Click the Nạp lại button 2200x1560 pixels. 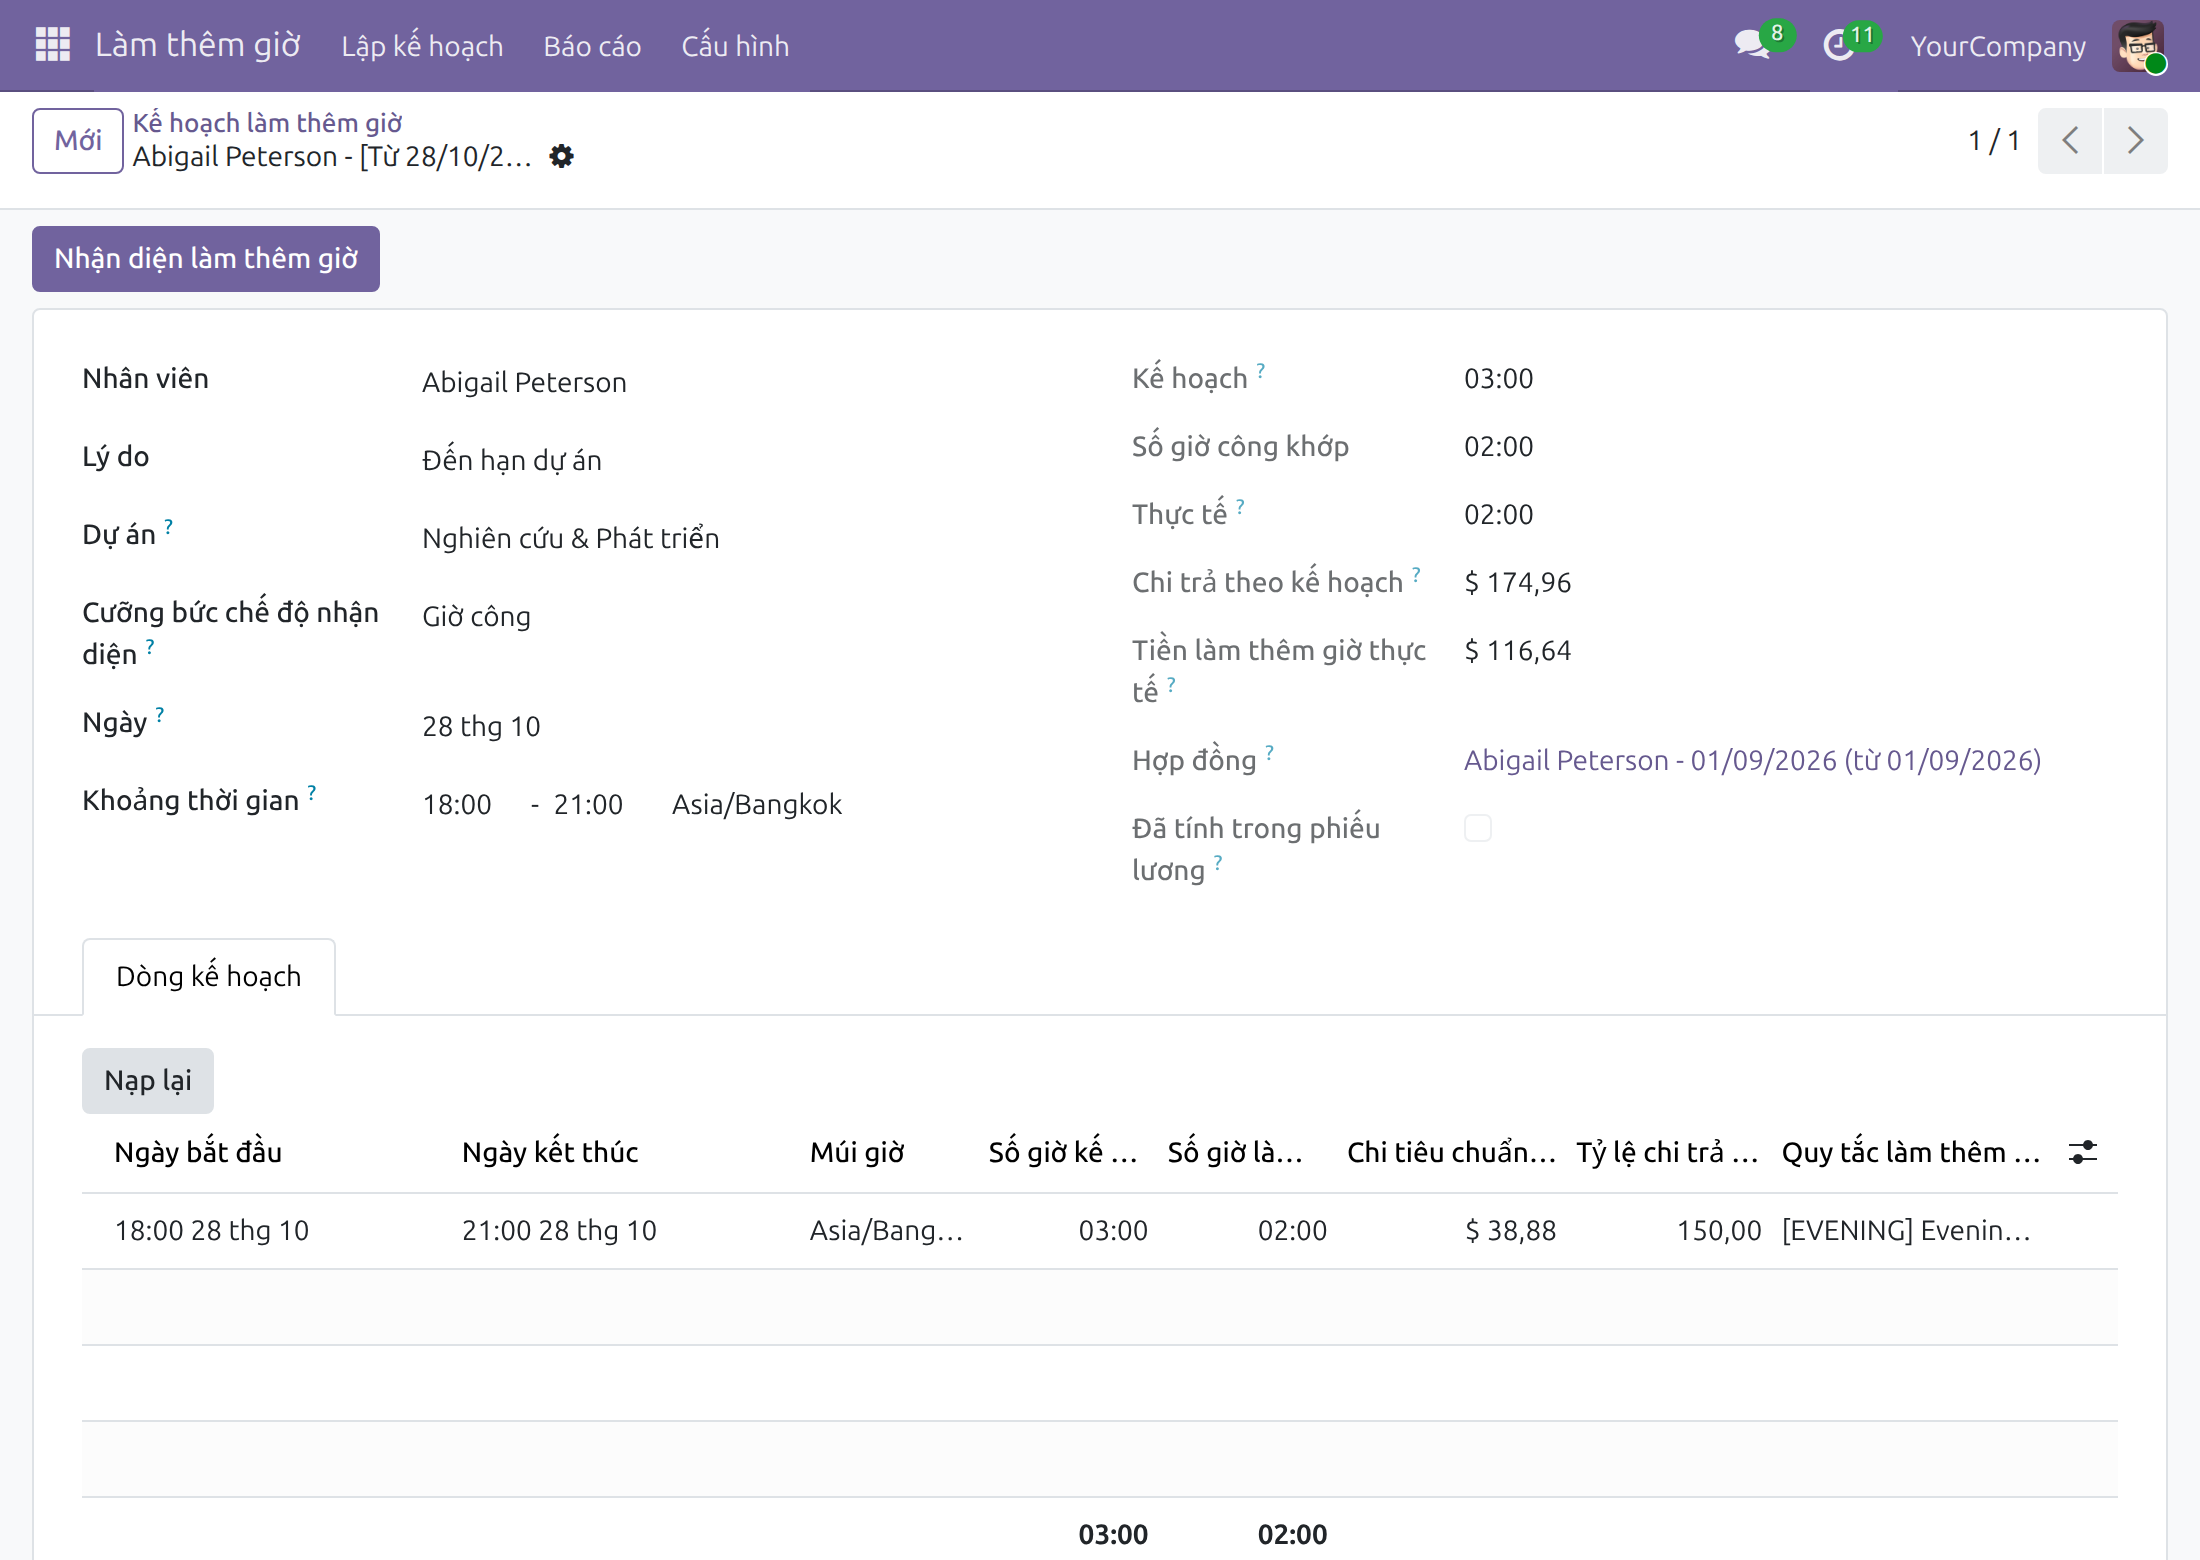(x=148, y=1081)
